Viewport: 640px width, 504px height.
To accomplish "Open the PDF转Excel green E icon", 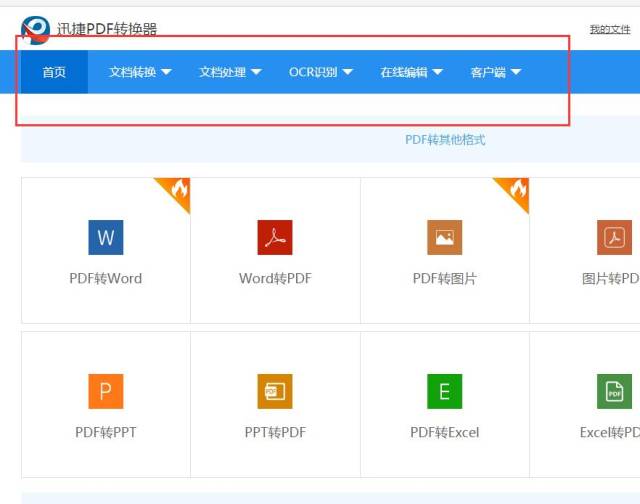I will coord(444,391).
